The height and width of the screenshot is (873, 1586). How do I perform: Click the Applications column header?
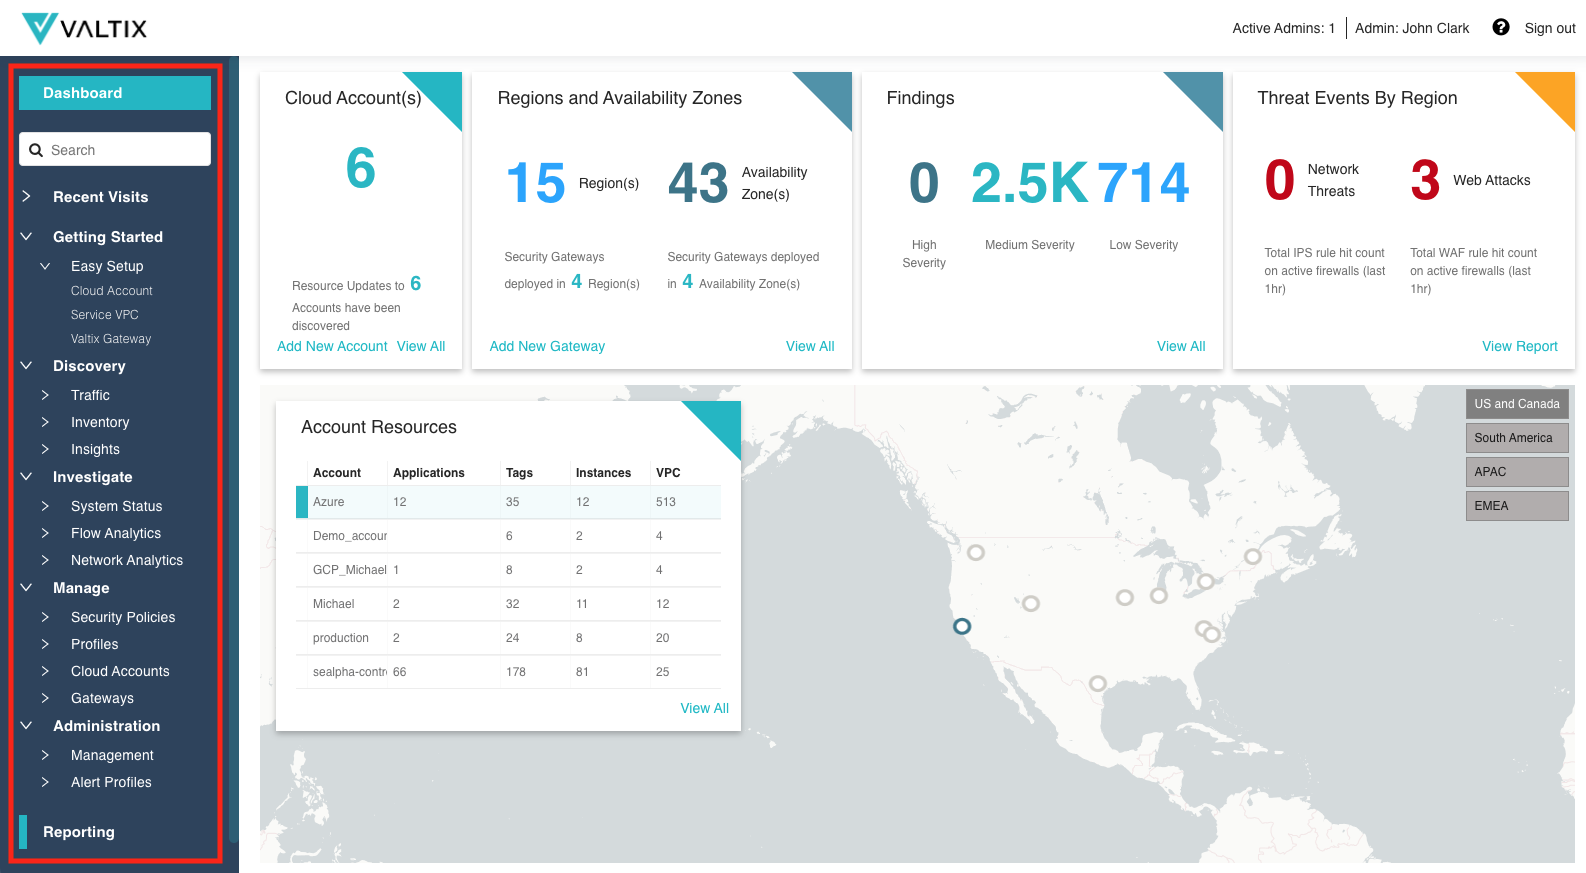coord(429,473)
